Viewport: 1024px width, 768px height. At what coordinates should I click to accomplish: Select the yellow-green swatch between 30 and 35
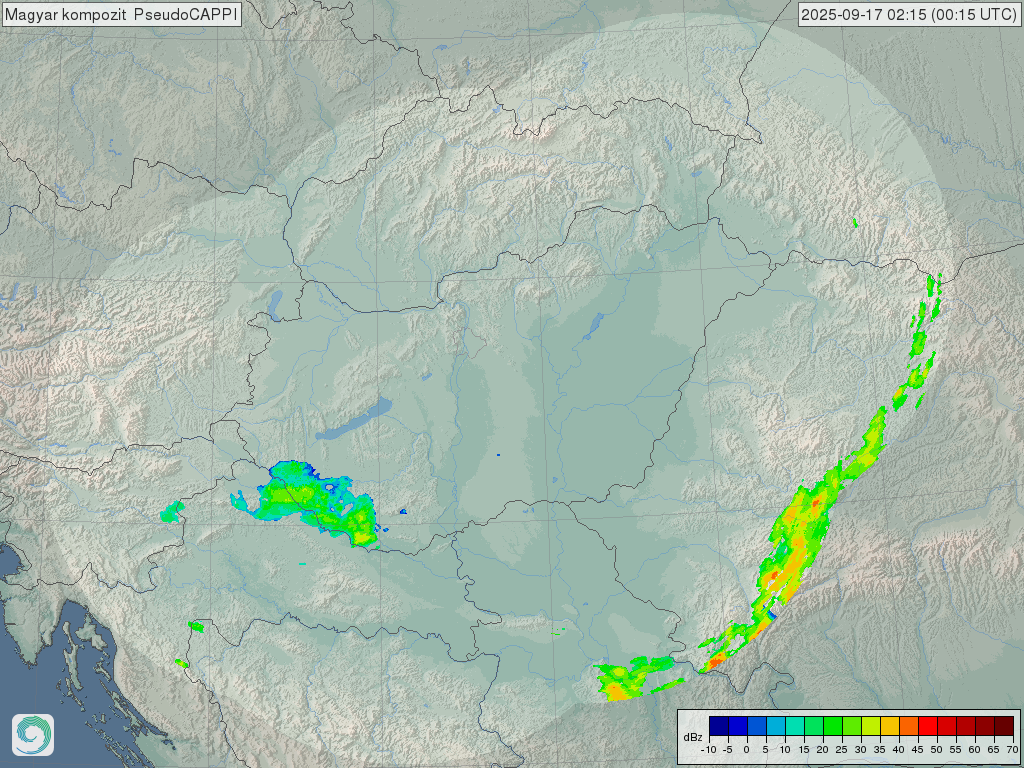[x=871, y=726]
